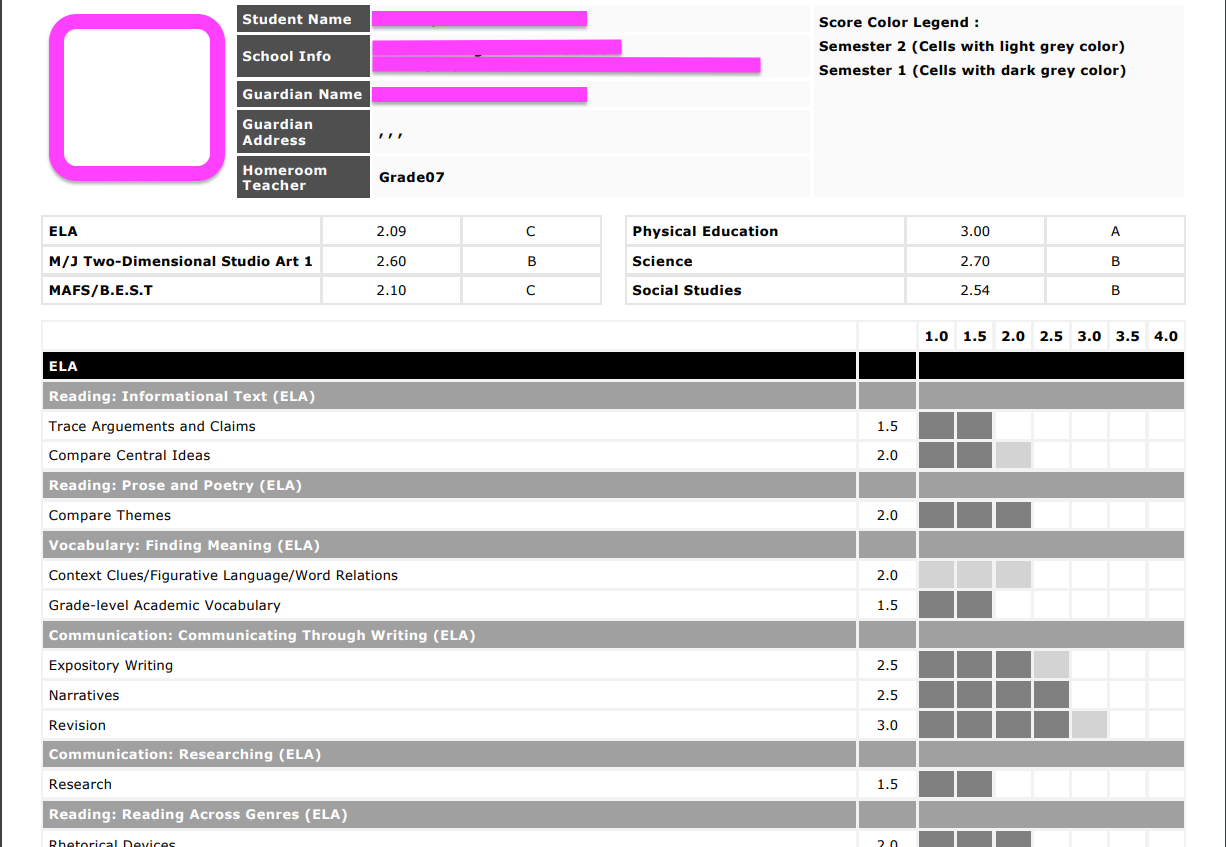Screen dimensions: 1226x847
Task: Click the Score Color Legend heading
Action: click(x=899, y=22)
